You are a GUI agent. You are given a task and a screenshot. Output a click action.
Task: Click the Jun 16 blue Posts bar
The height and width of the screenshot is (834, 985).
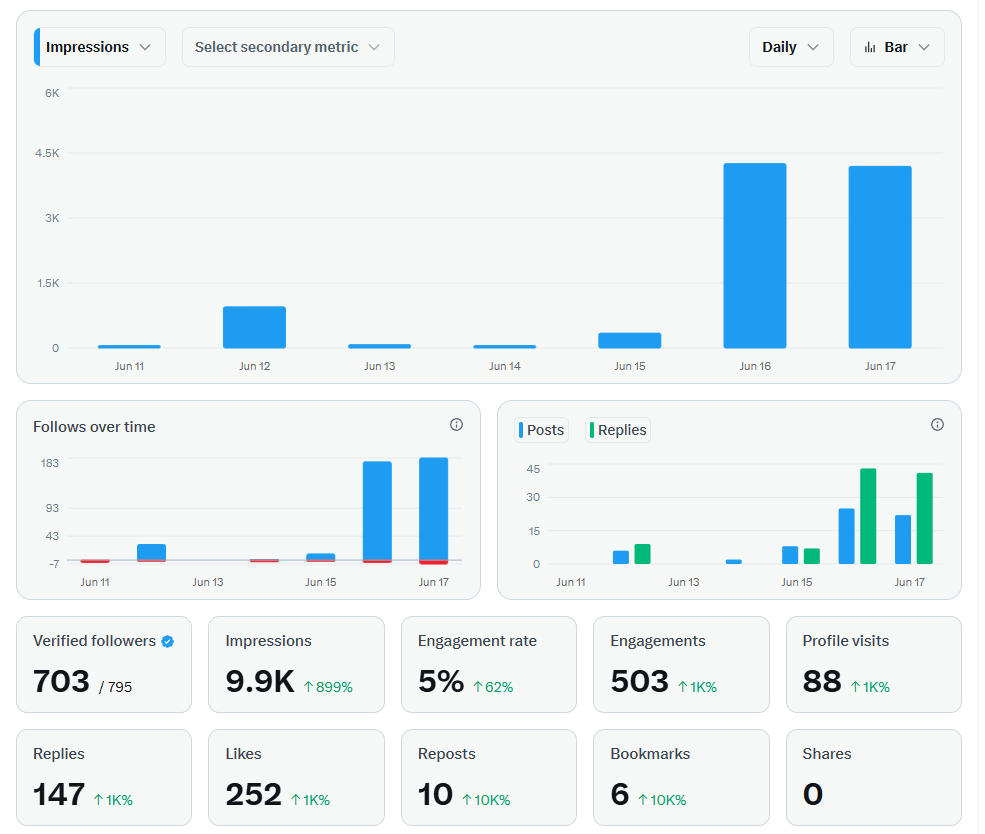847,536
